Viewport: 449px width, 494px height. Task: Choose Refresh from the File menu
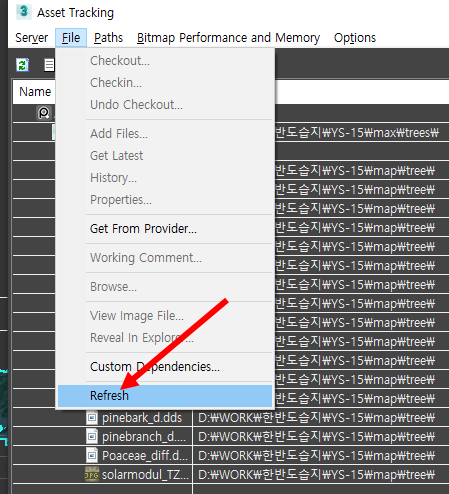(x=165, y=396)
